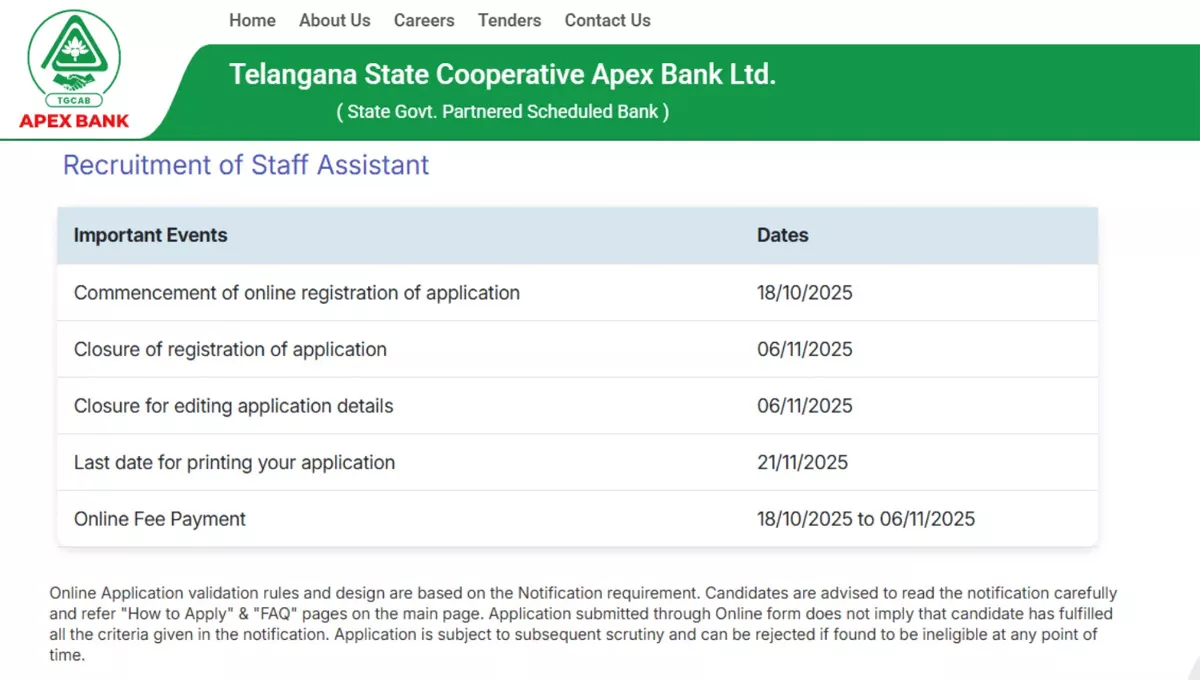Navigate to the Careers page

tap(424, 20)
